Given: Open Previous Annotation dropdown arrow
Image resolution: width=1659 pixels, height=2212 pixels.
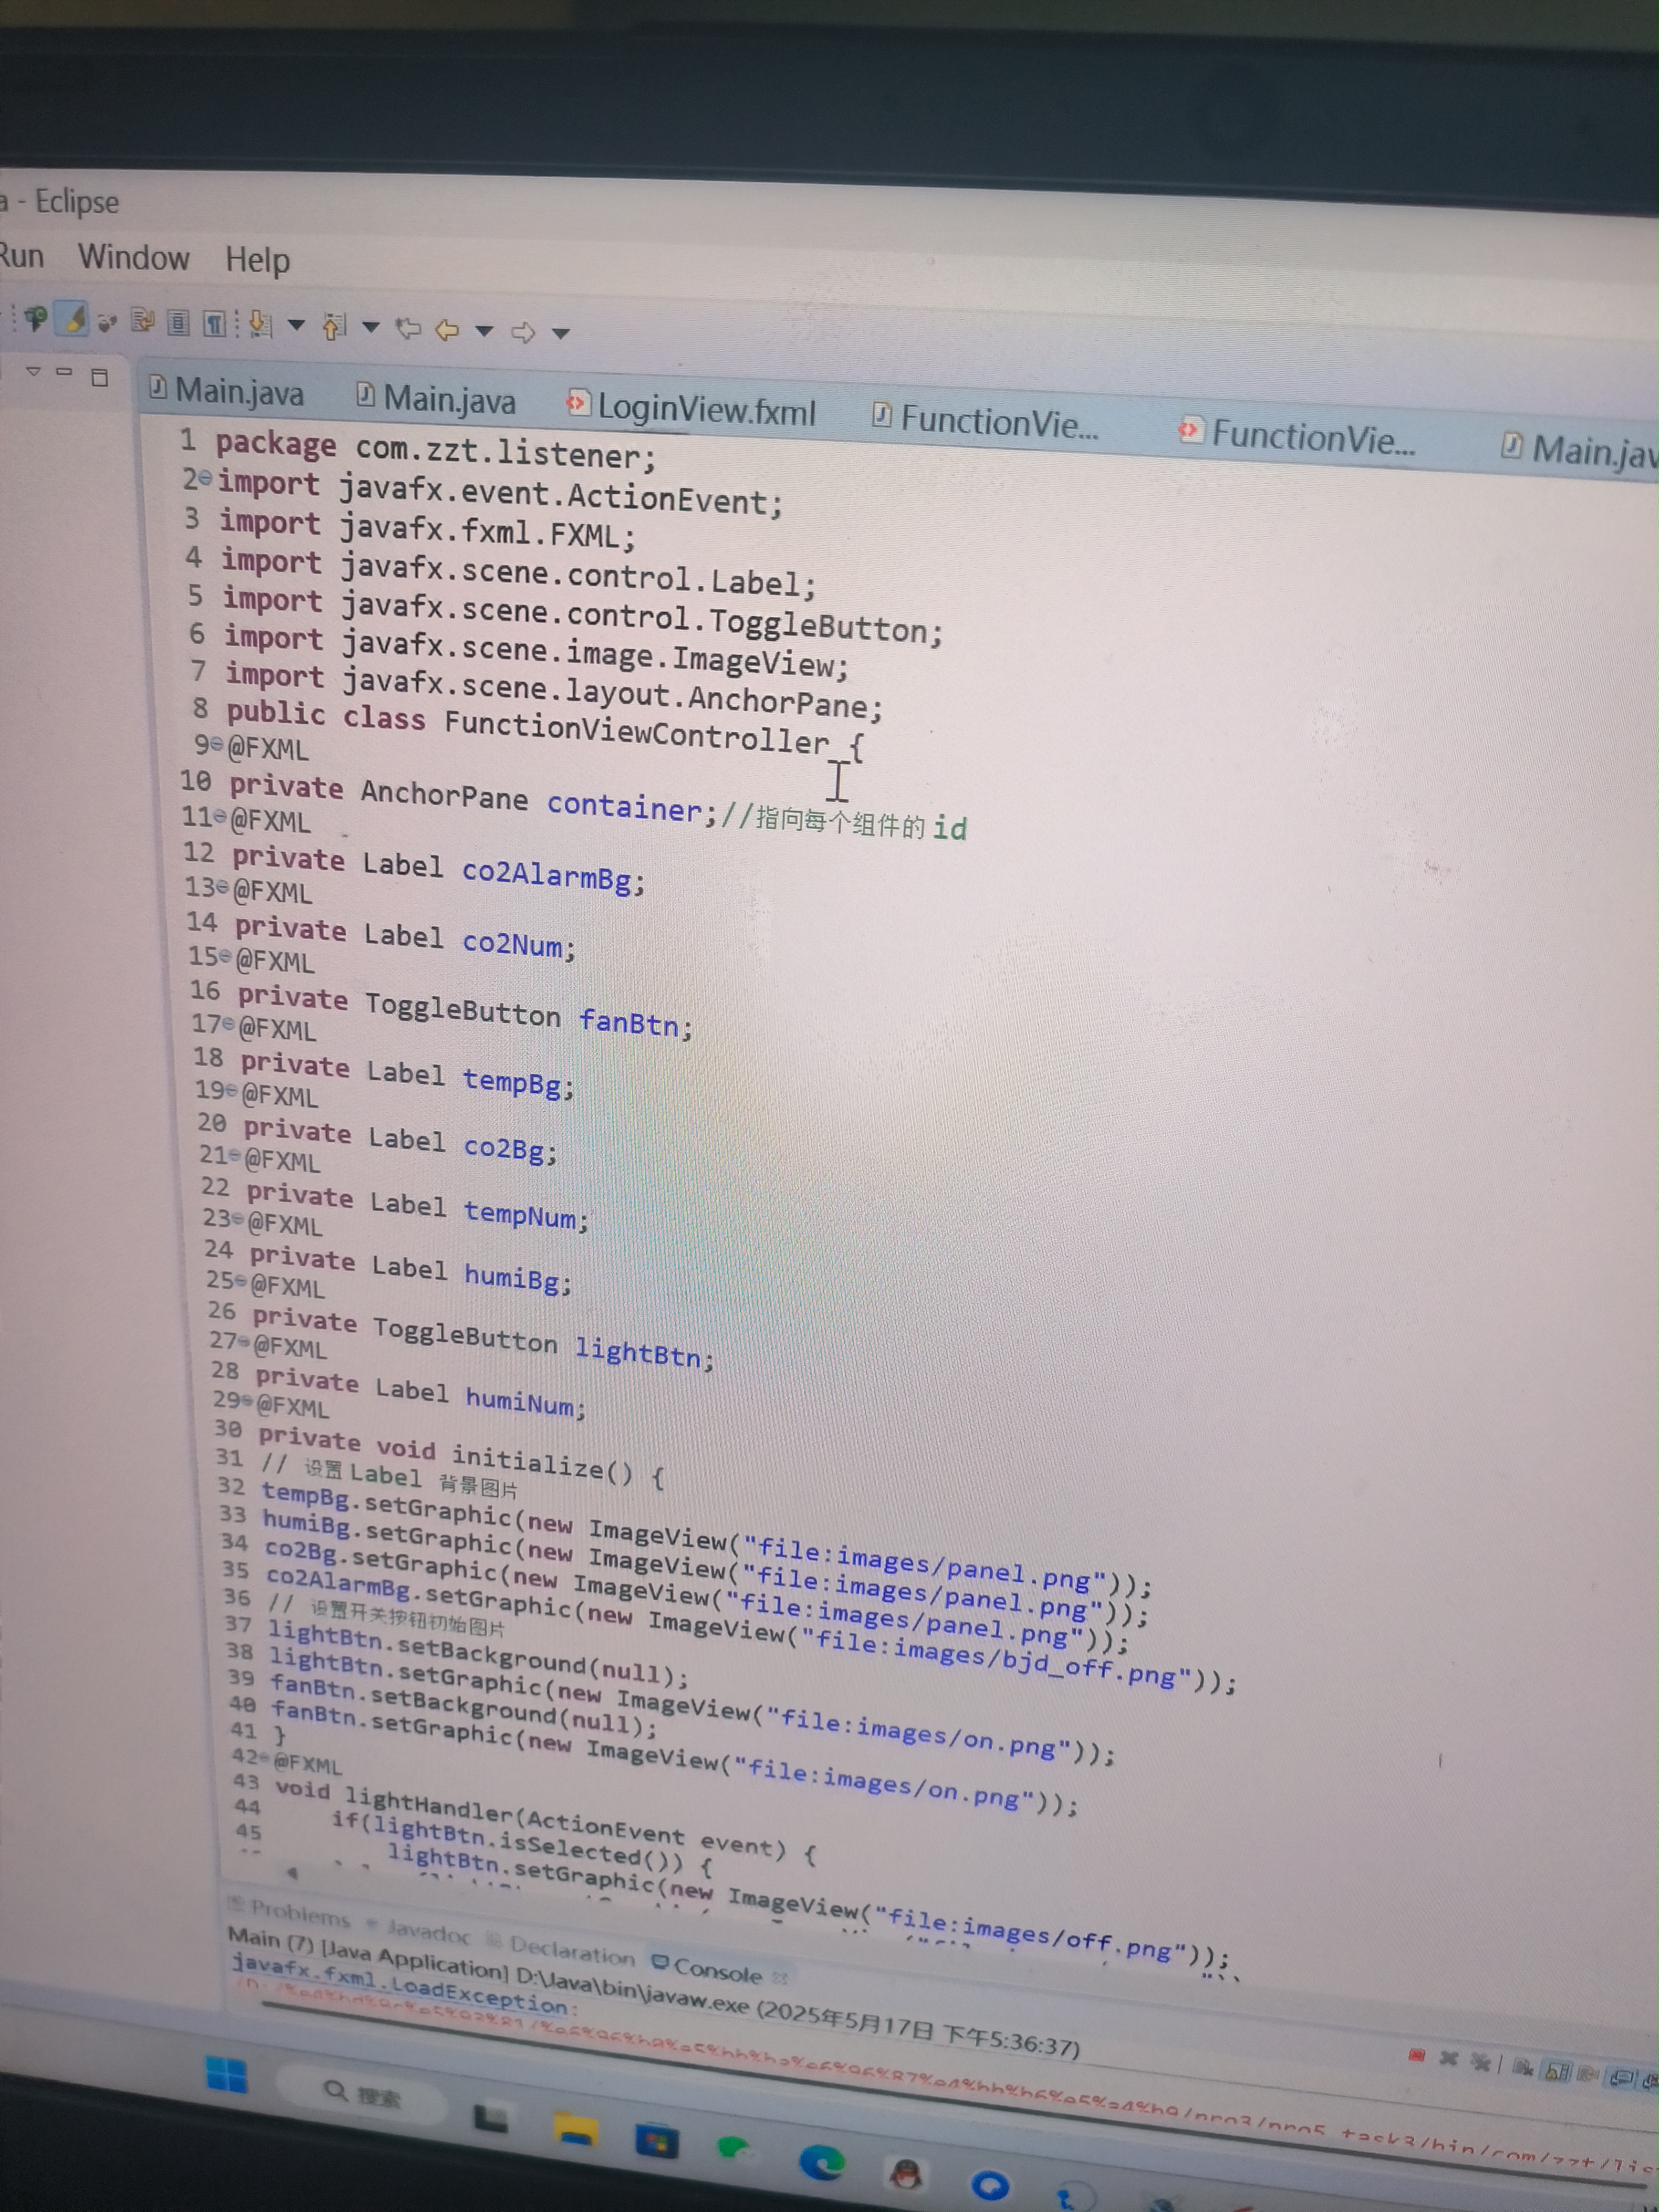Looking at the screenshot, I should tap(370, 326).
